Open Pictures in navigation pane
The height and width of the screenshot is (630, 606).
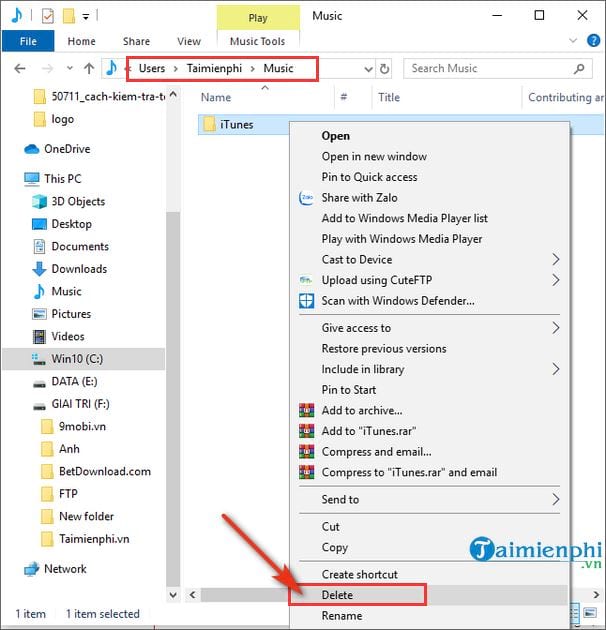point(61,314)
